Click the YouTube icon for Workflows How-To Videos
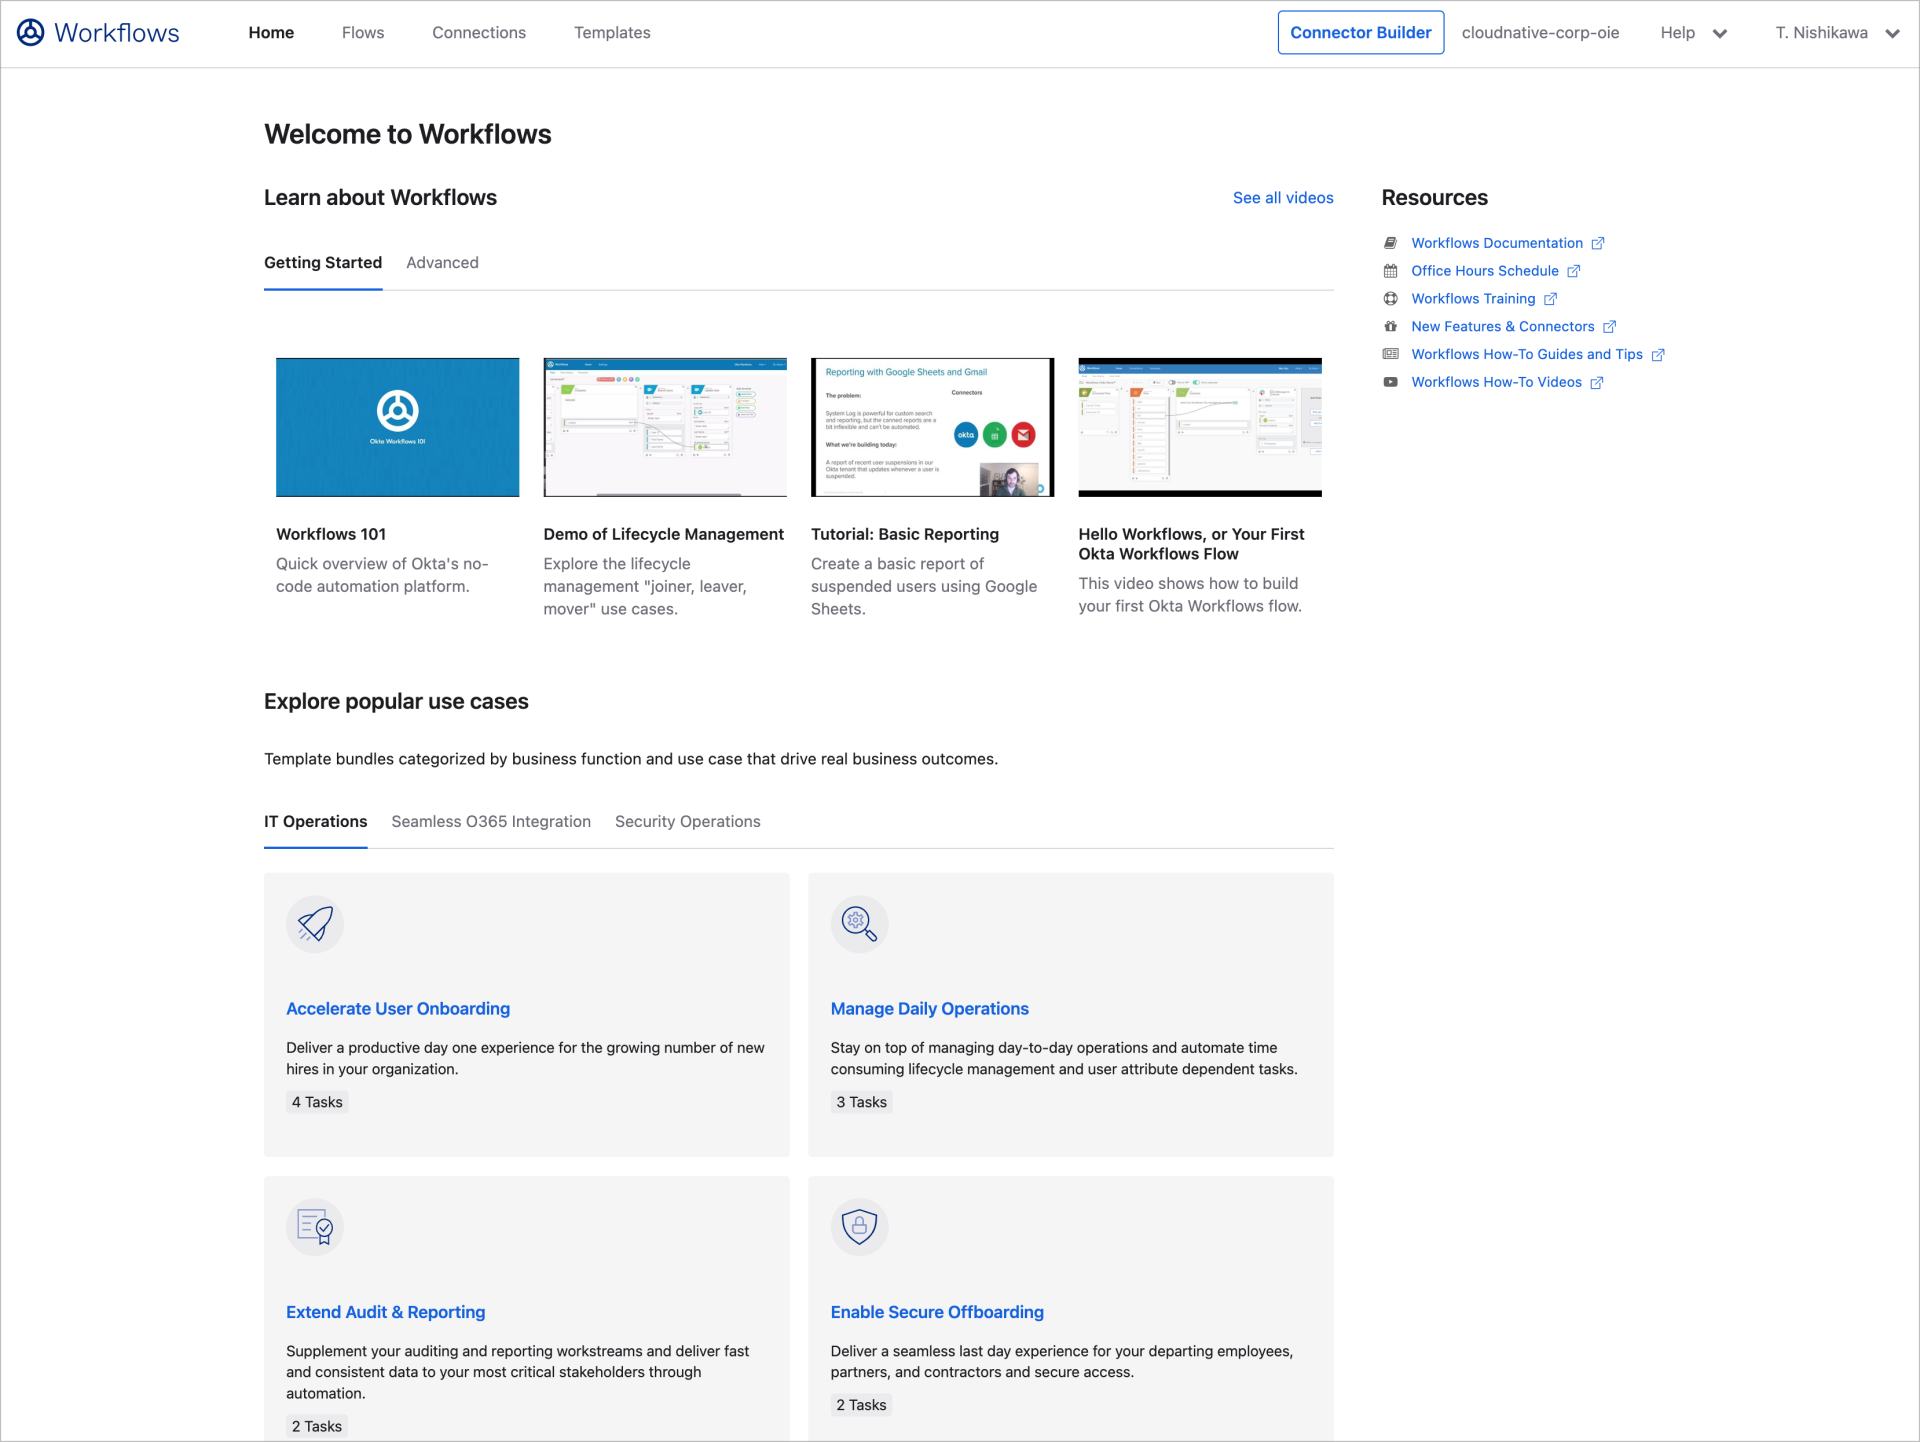 tap(1391, 381)
